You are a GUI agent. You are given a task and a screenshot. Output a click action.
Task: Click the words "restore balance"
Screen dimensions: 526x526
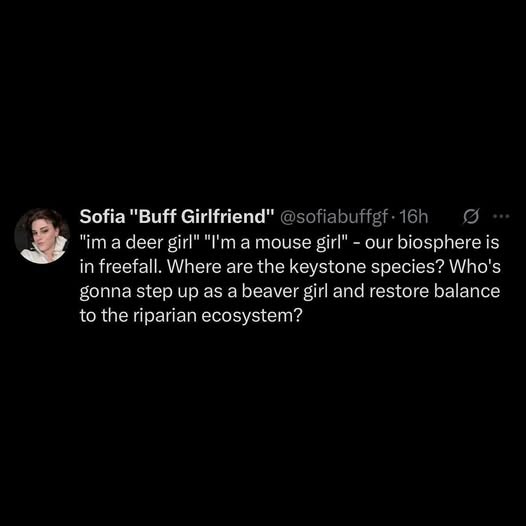coord(434,291)
